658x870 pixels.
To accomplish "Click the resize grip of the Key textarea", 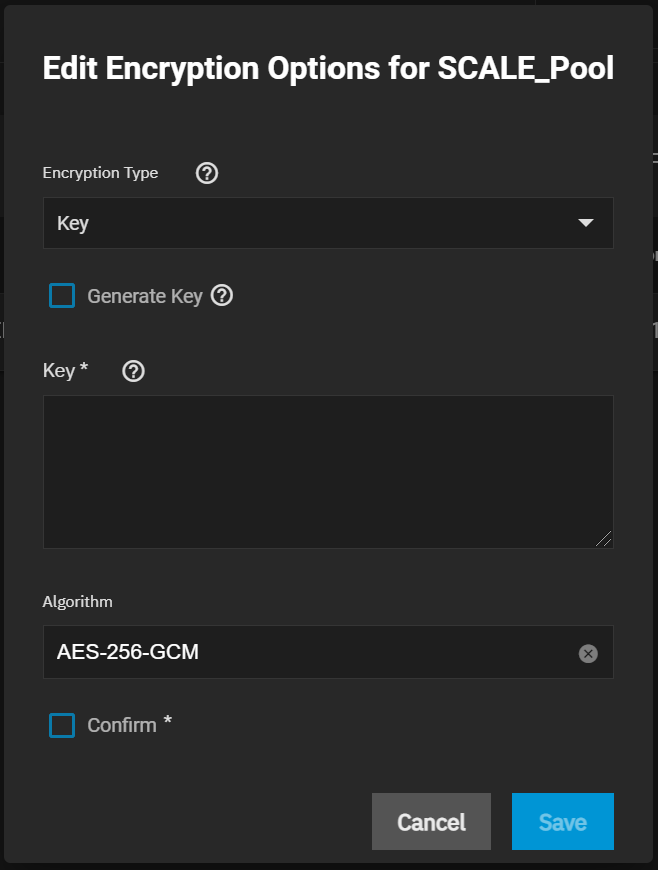I will pos(604,539).
